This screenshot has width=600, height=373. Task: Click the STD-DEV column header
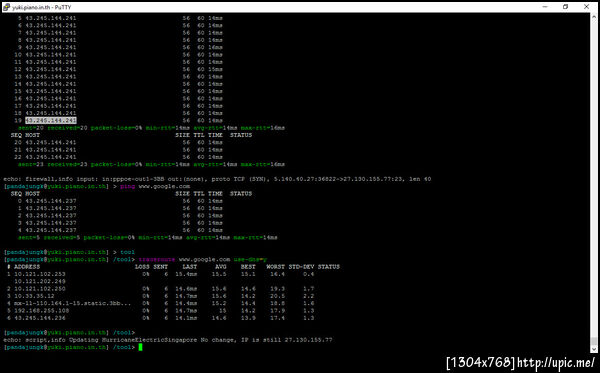(301, 267)
